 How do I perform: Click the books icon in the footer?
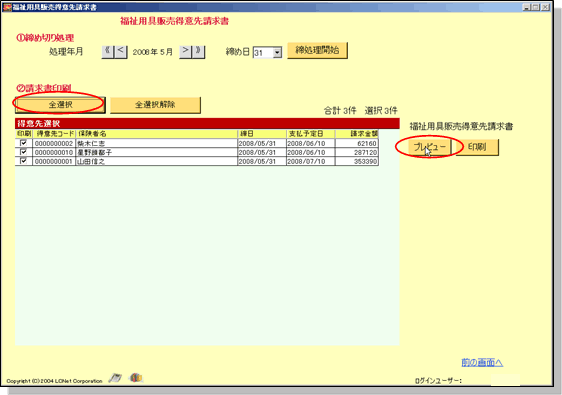point(136,377)
